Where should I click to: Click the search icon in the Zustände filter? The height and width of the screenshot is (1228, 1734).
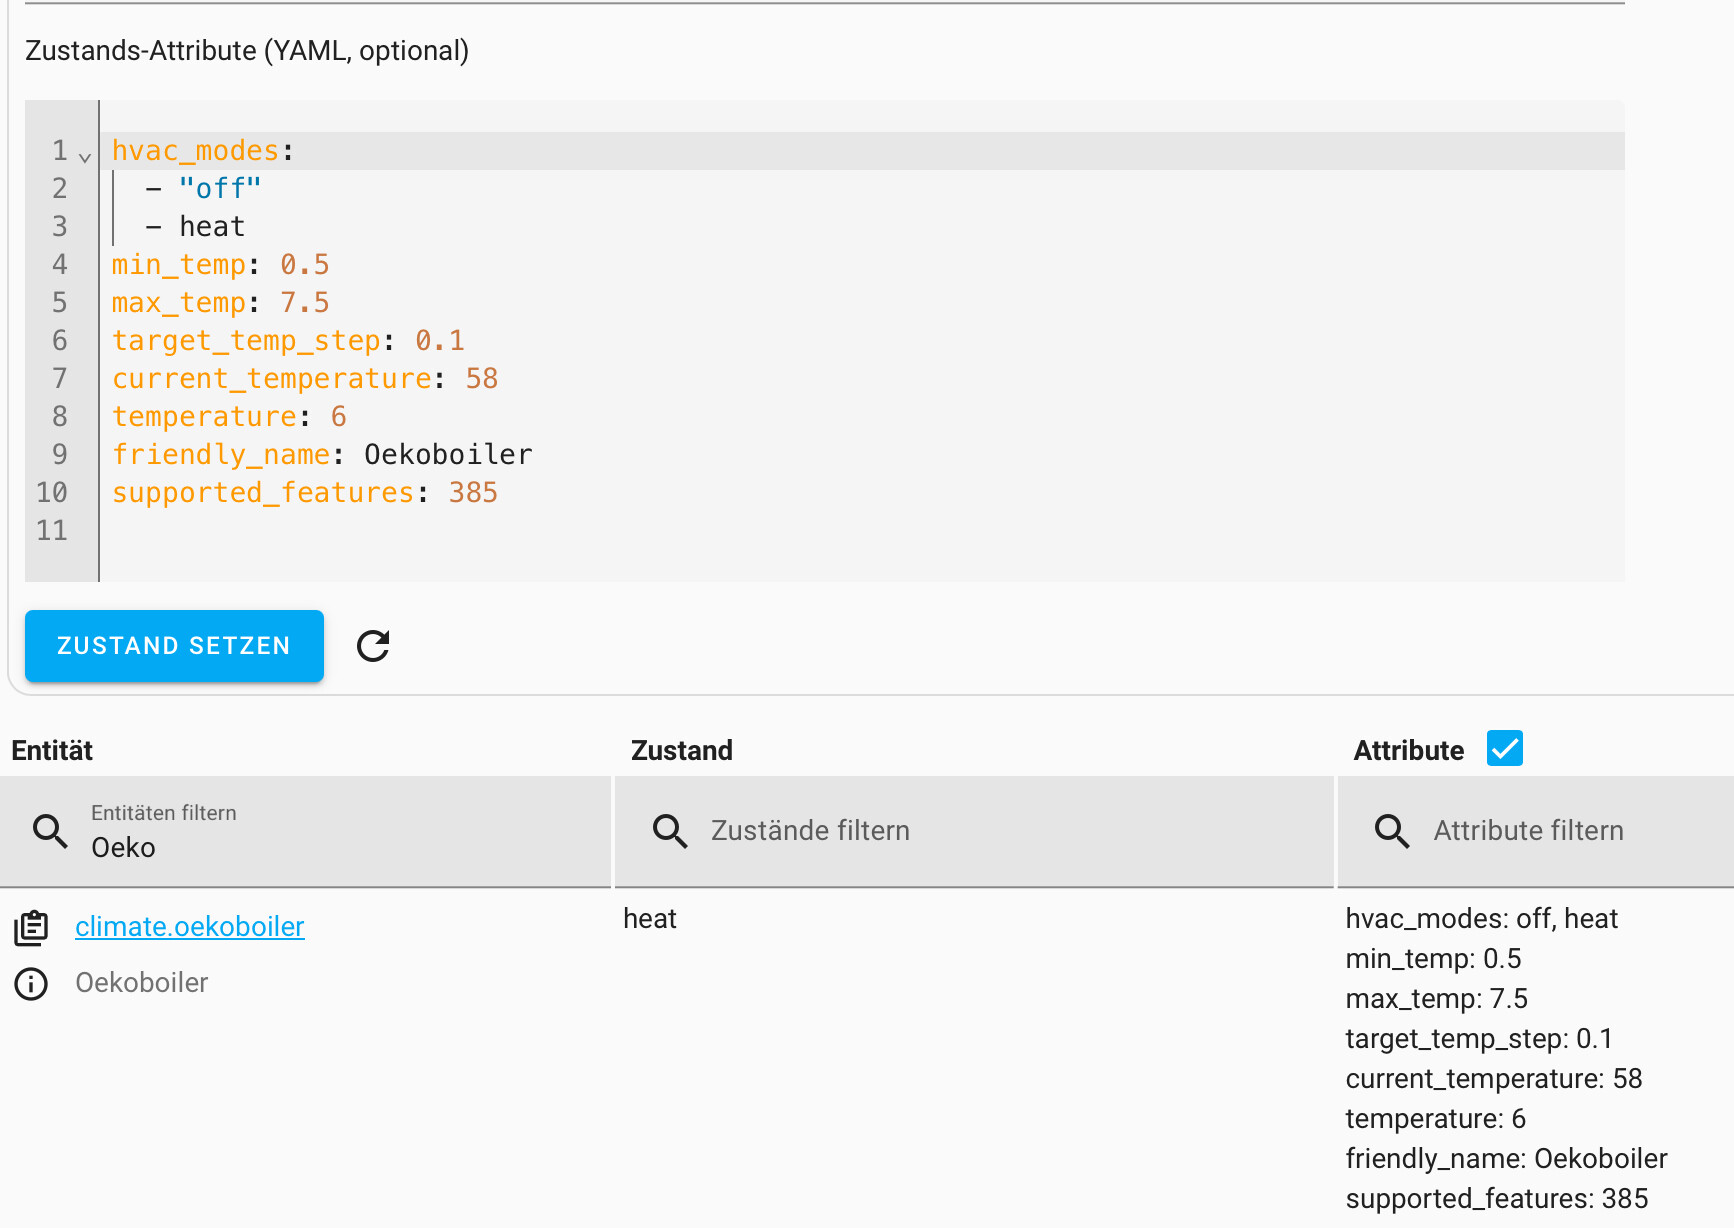(x=670, y=831)
